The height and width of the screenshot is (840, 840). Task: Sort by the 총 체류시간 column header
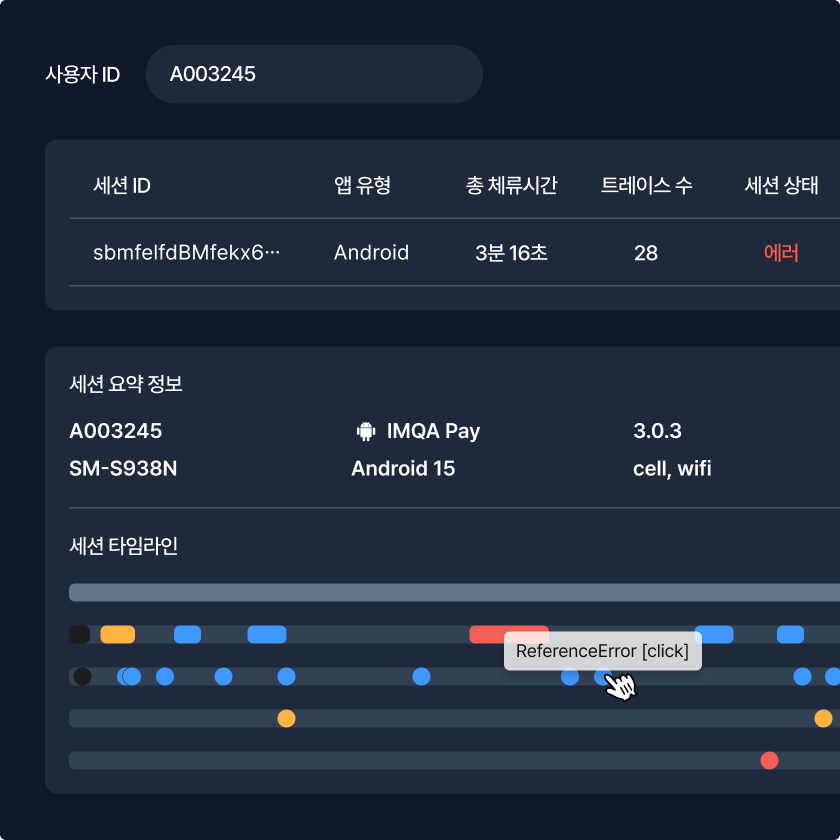coord(511,185)
